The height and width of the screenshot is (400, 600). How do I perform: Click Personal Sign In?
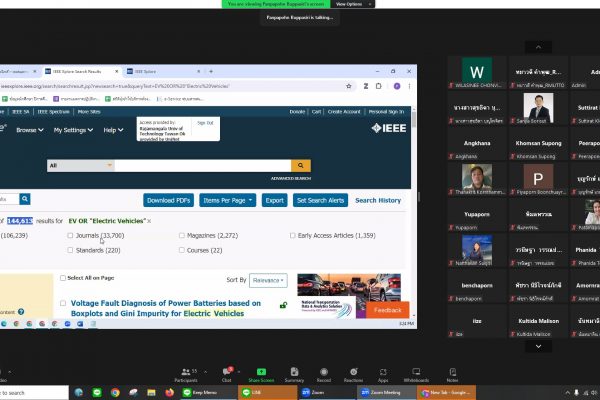(386, 112)
